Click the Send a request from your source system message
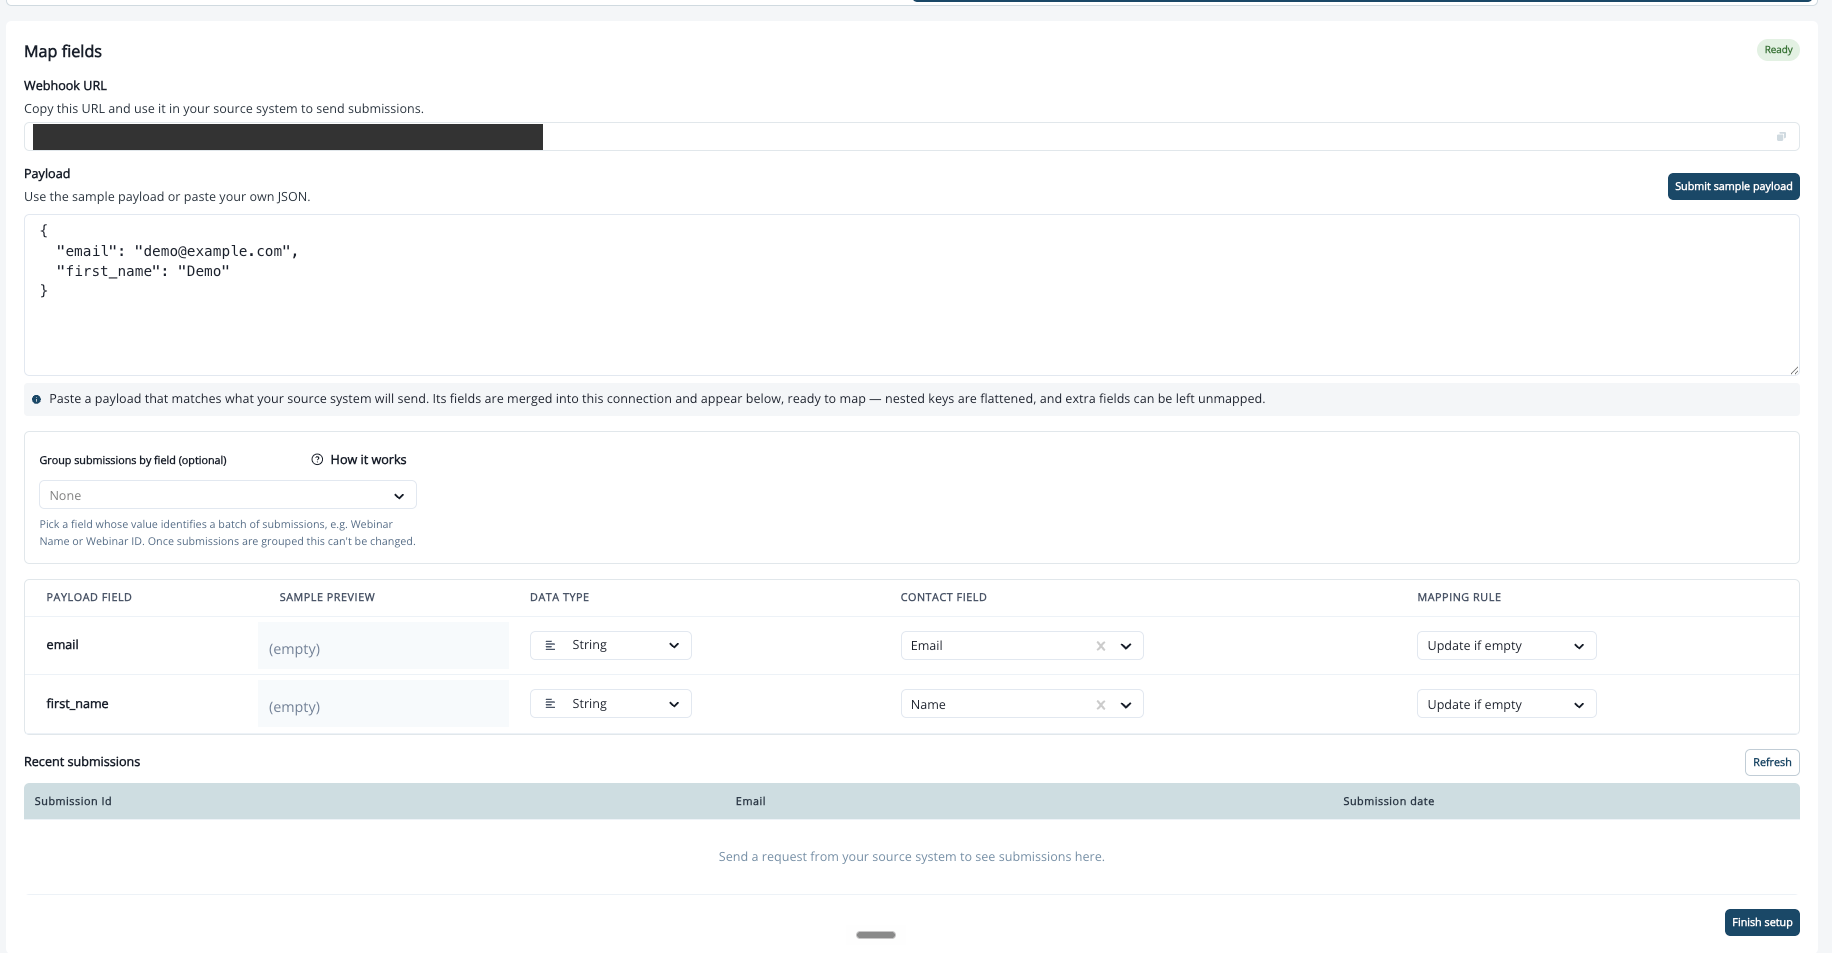This screenshot has height=953, width=1832. coord(911,857)
